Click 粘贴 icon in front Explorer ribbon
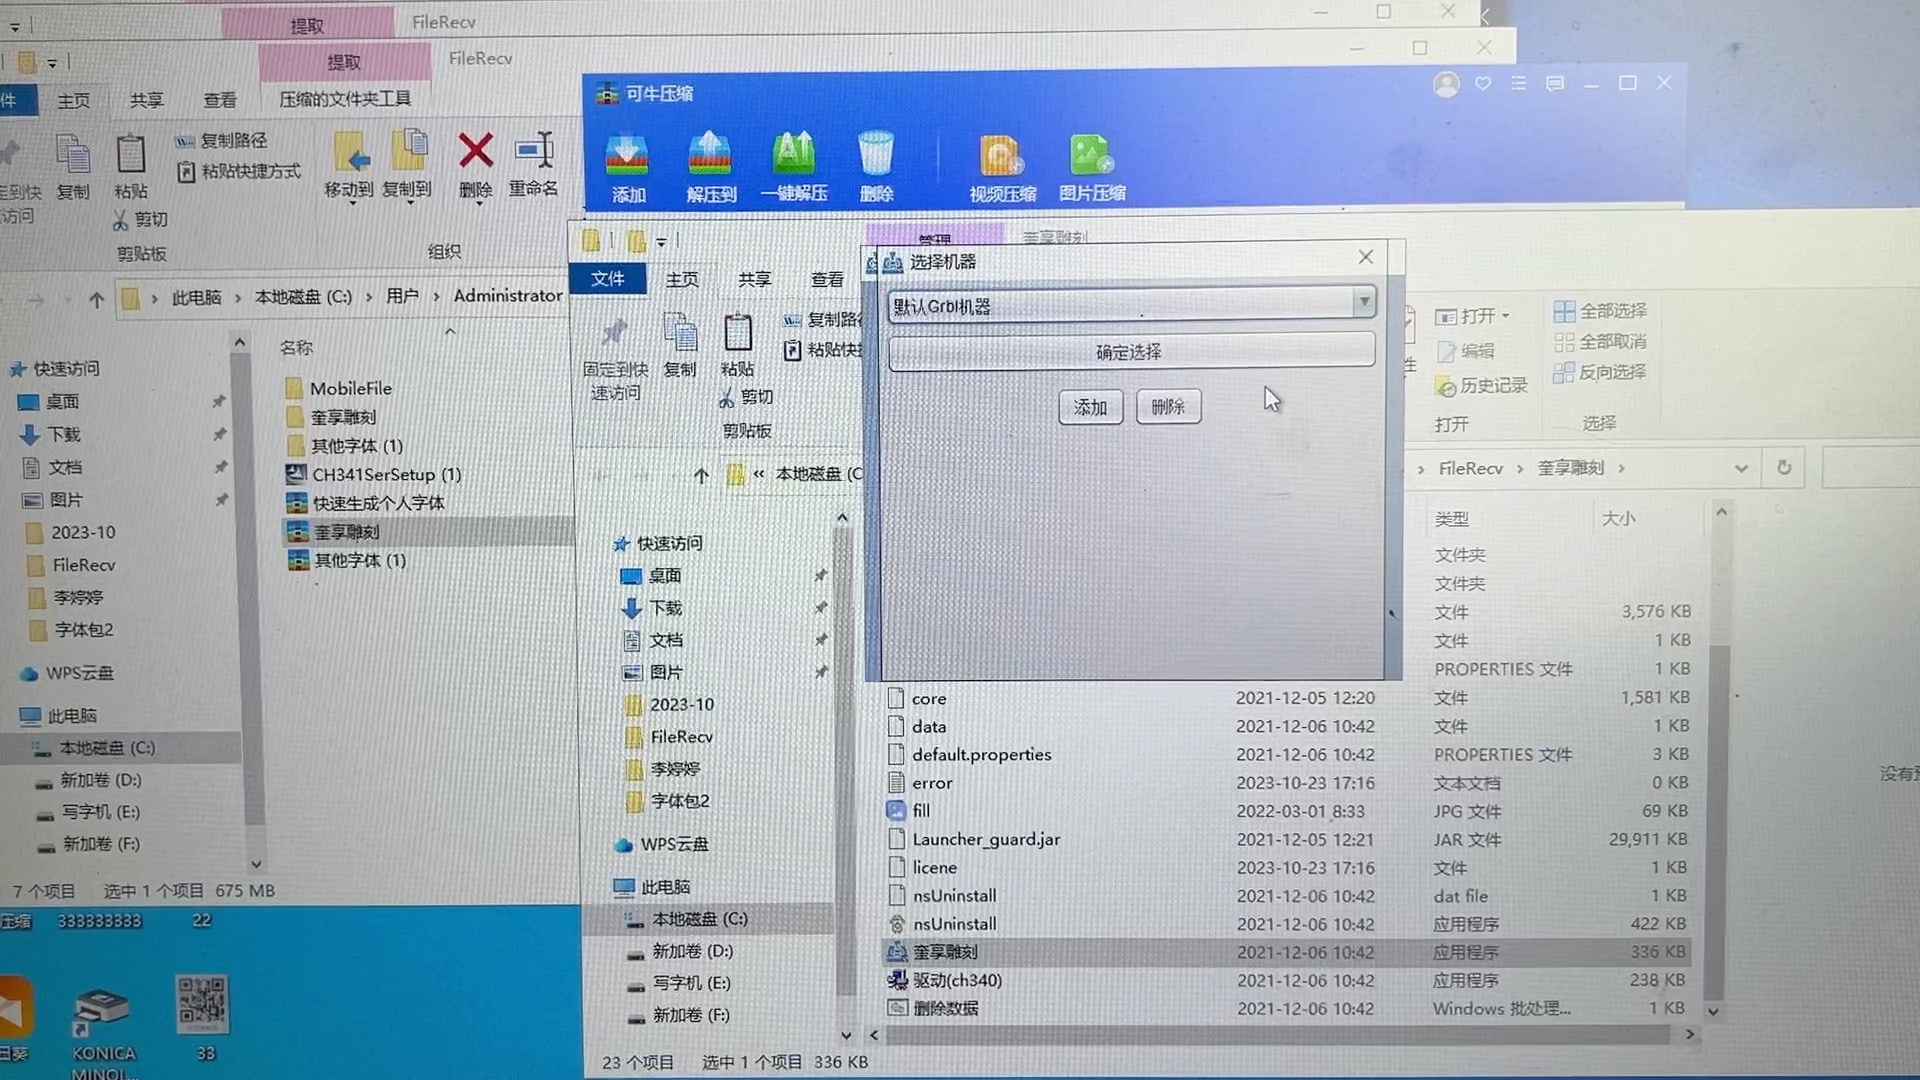This screenshot has height=1080, width=1920. pos(738,333)
